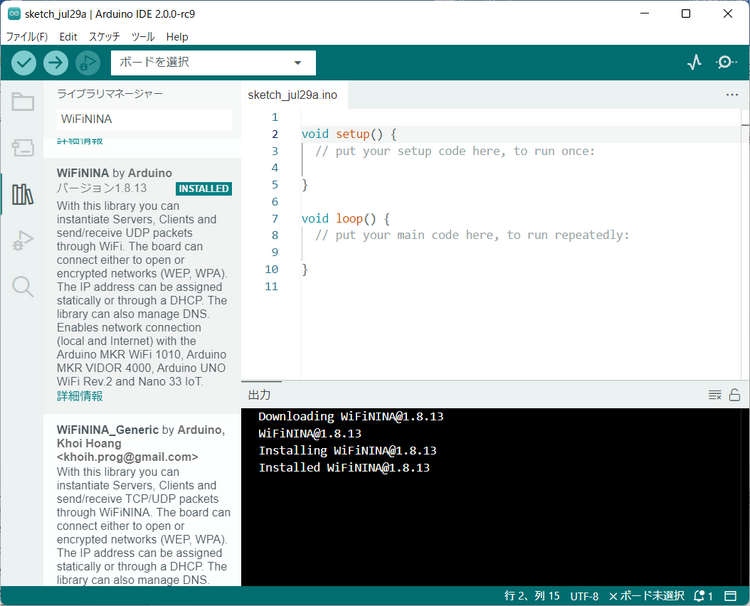The width and height of the screenshot is (750, 606).
Task: Open the ツール menu
Action: pos(143,37)
